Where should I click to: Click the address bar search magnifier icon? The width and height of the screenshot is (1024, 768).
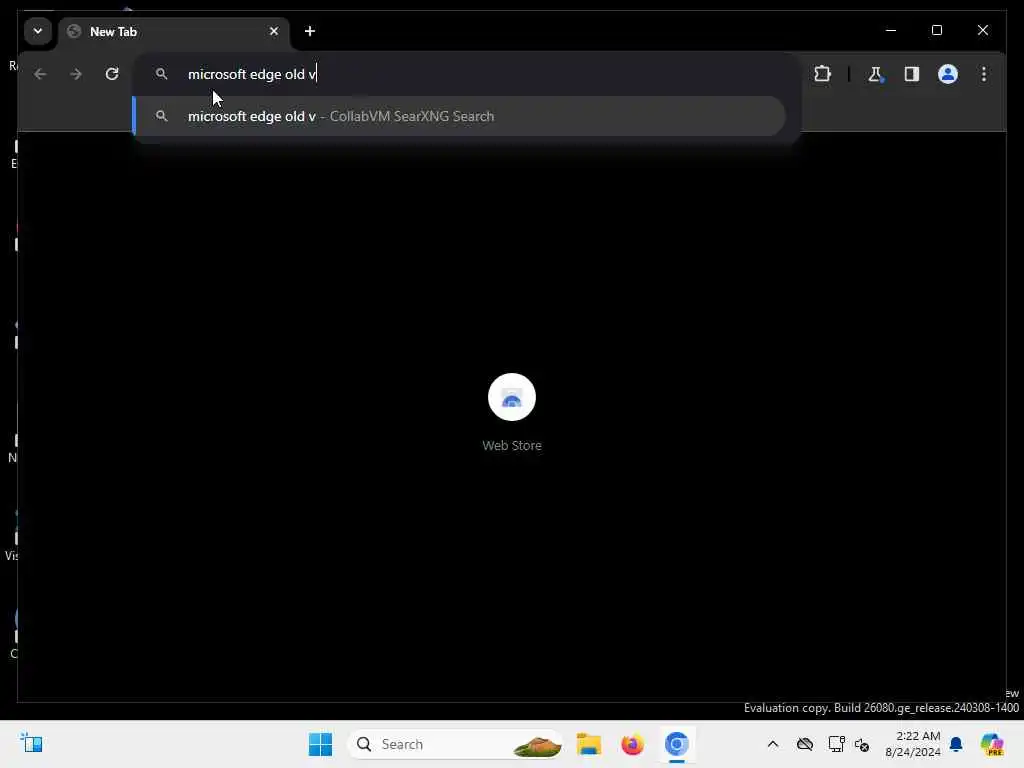161,74
